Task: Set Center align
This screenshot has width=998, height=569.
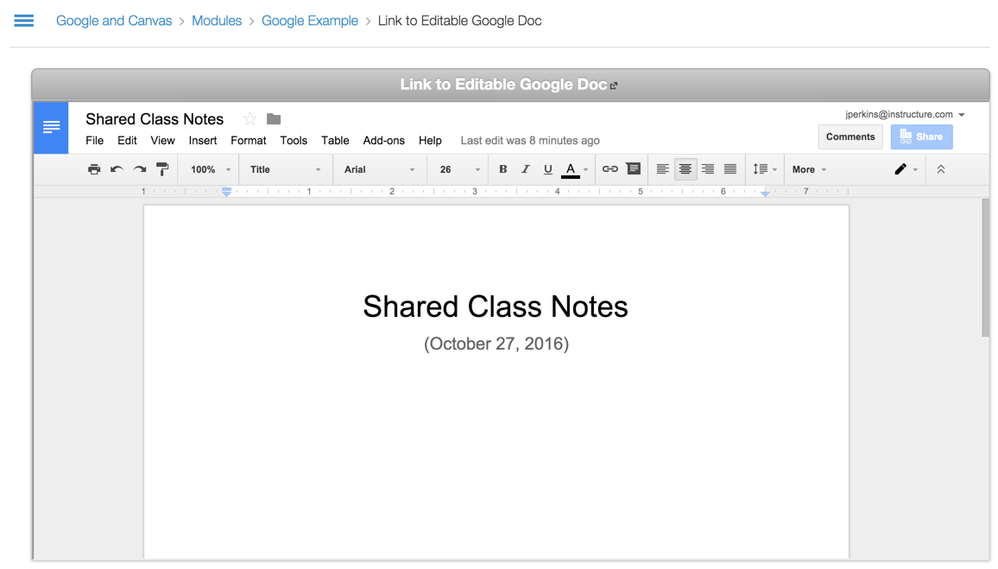Action: (685, 169)
